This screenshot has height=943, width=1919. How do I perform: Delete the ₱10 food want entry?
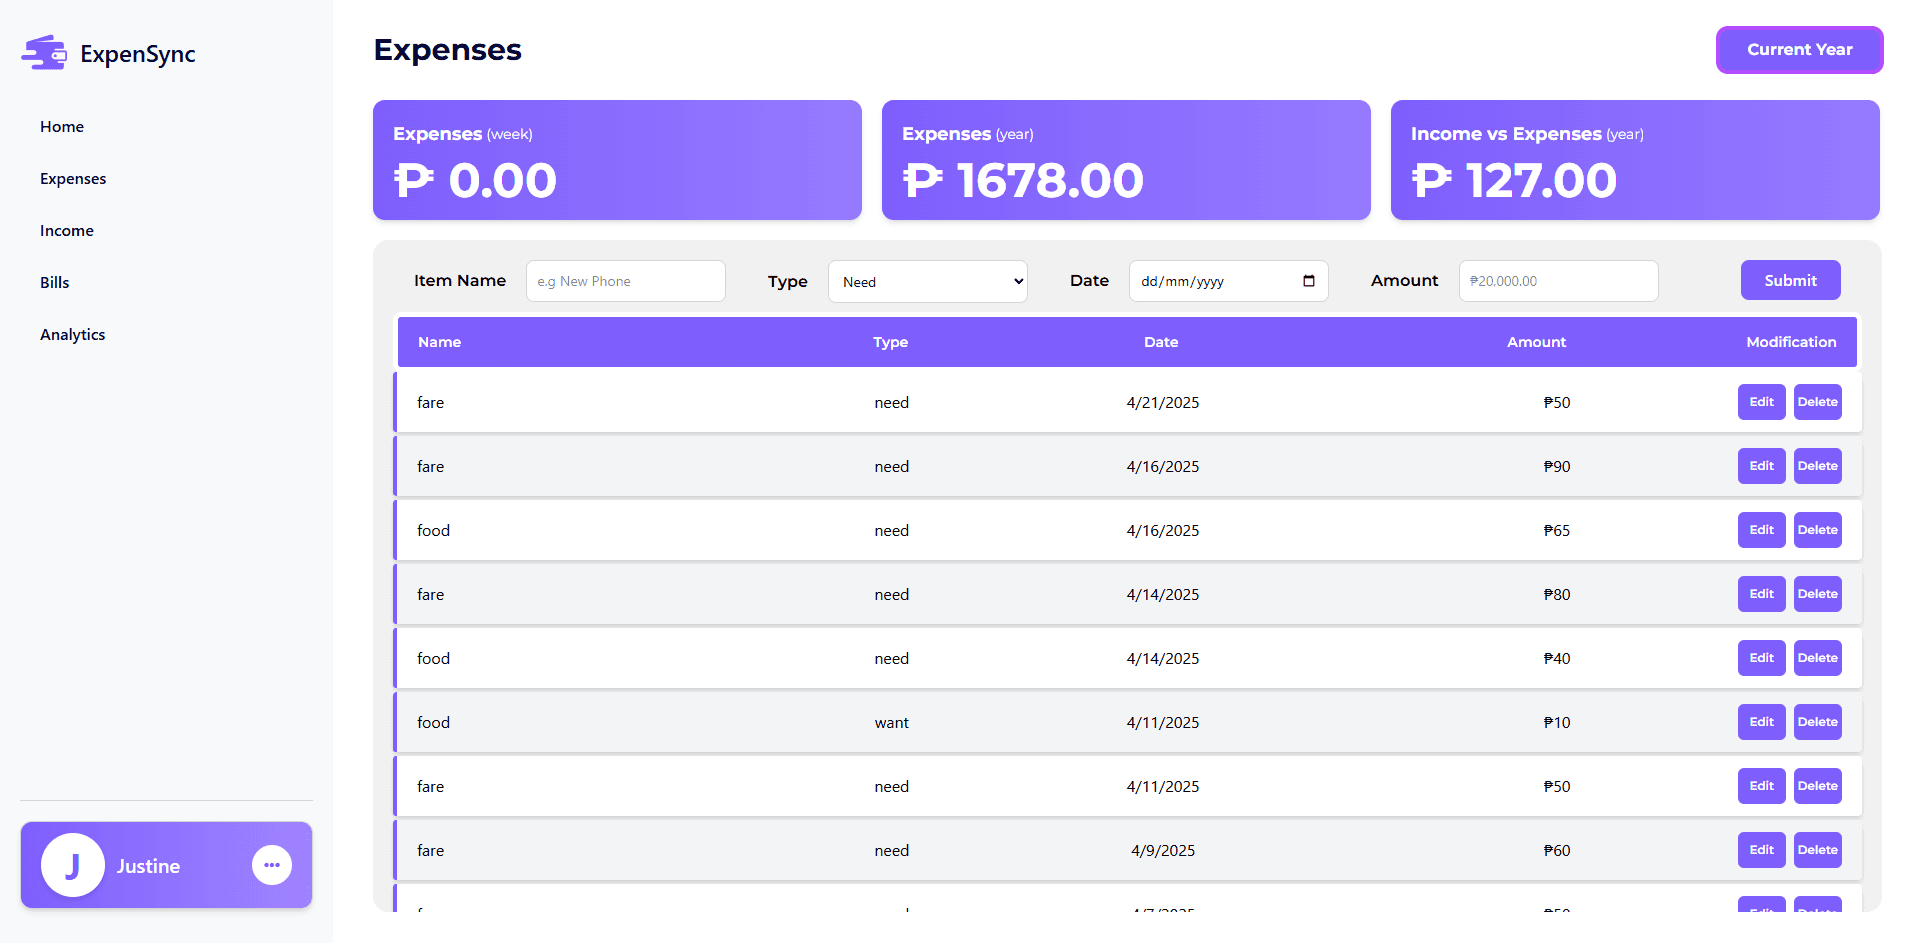tap(1816, 722)
